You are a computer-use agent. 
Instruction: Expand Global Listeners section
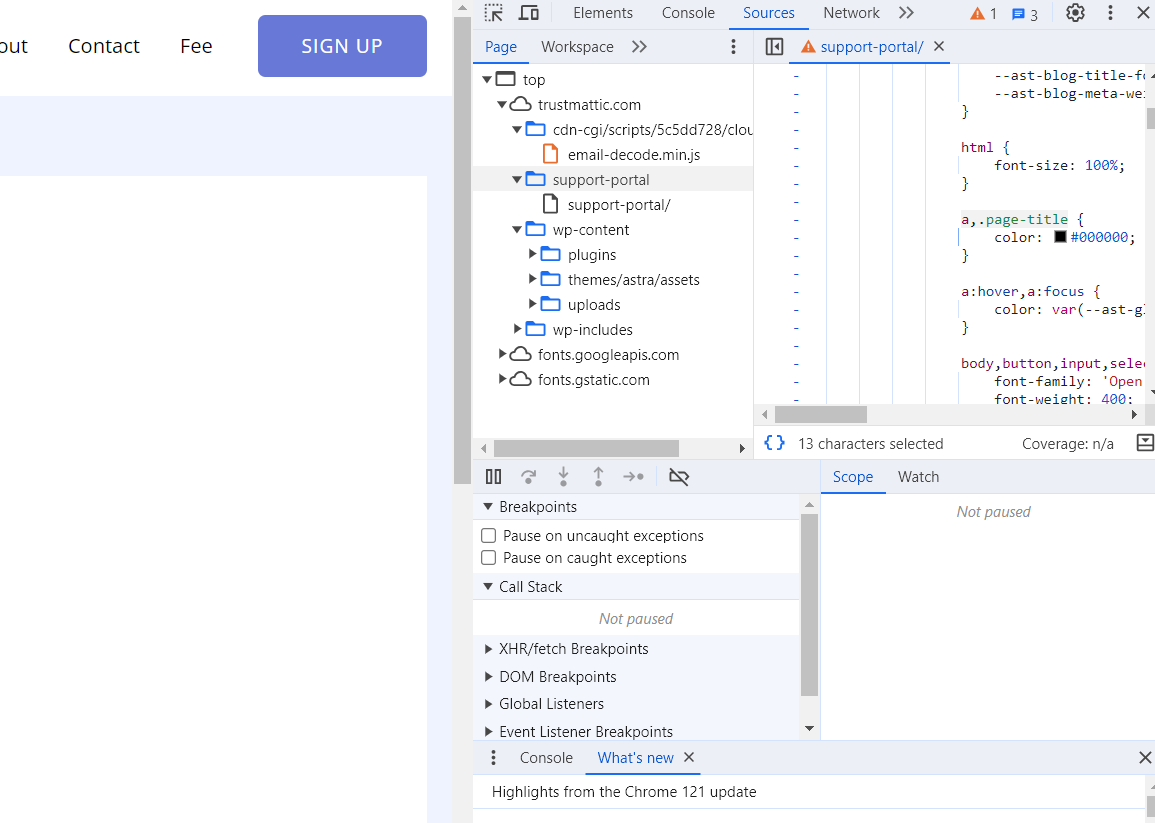[488, 704]
